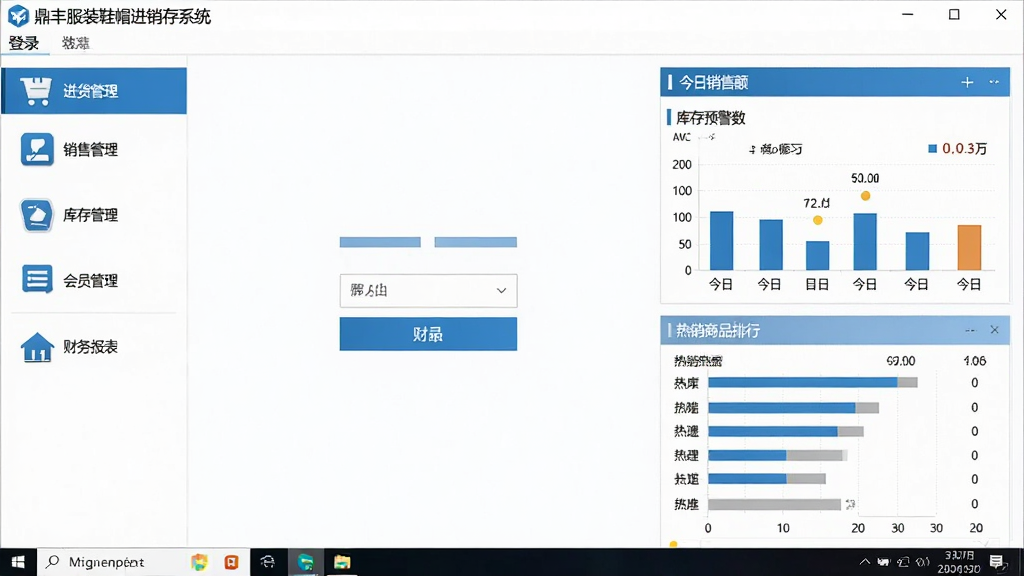
Task: Click the 库存预警数 heading
Action: [x=711, y=118]
